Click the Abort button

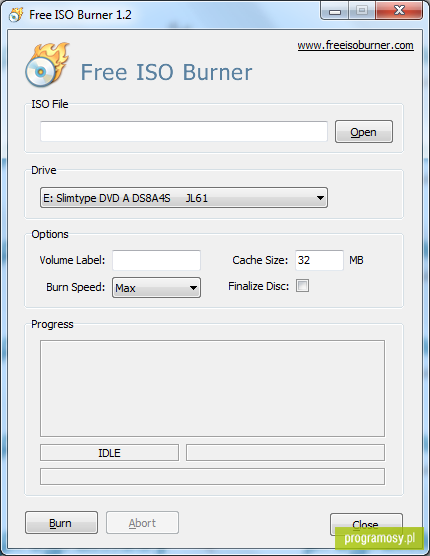[142, 523]
